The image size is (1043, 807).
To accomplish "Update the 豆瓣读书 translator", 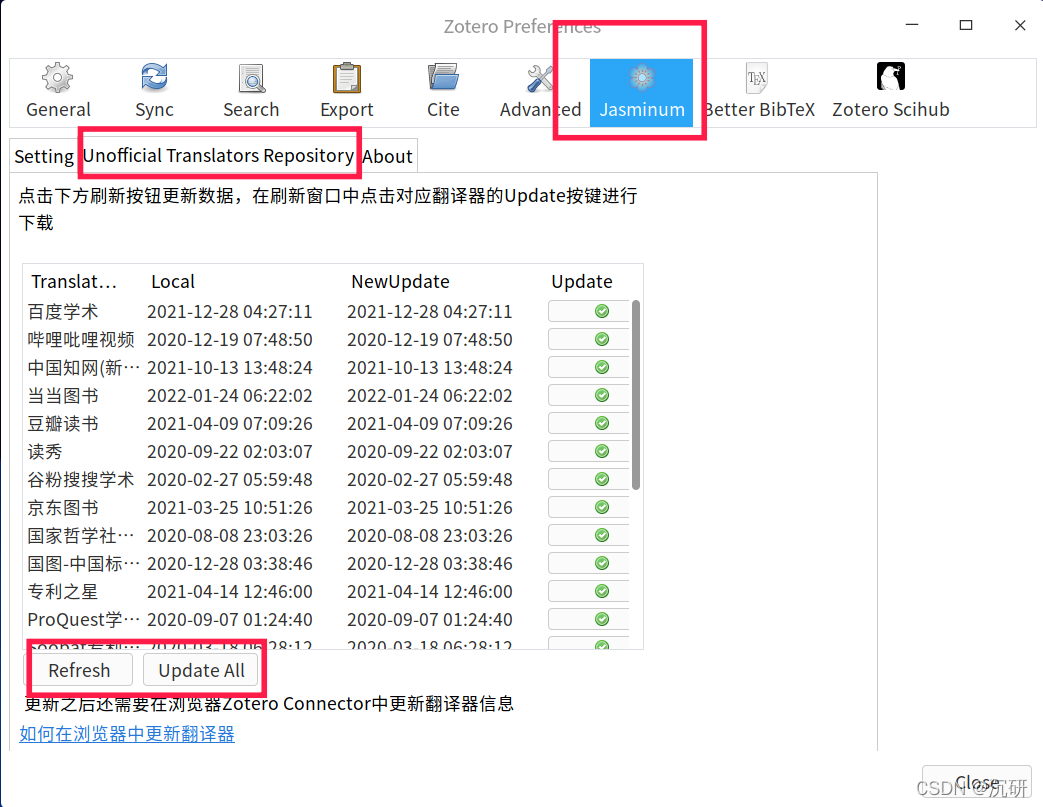I will tap(588, 423).
